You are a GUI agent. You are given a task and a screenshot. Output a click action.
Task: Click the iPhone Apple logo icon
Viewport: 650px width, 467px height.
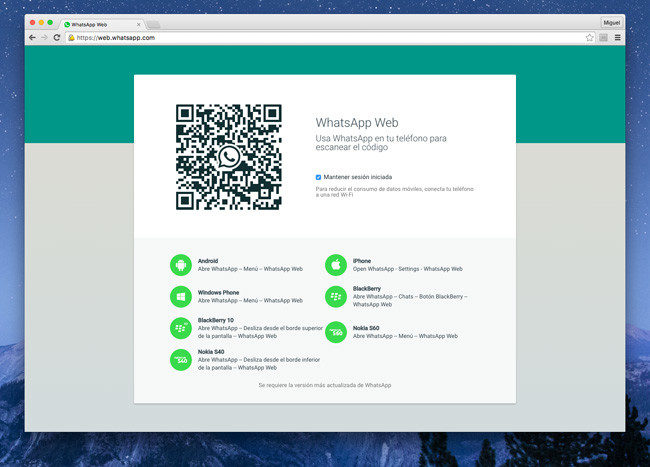[336, 265]
